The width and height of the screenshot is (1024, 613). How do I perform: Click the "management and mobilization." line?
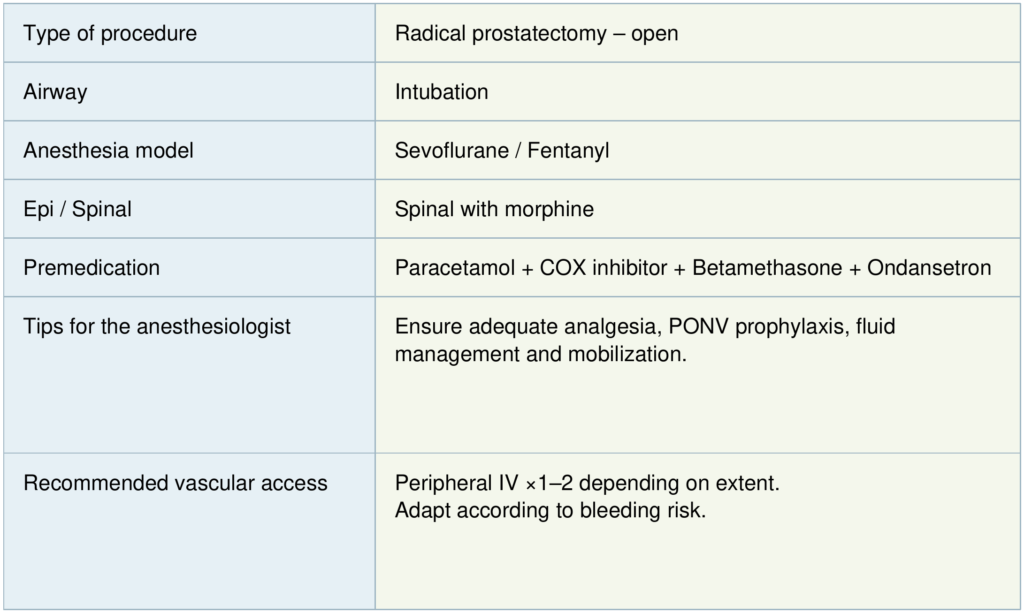(541, 354)
